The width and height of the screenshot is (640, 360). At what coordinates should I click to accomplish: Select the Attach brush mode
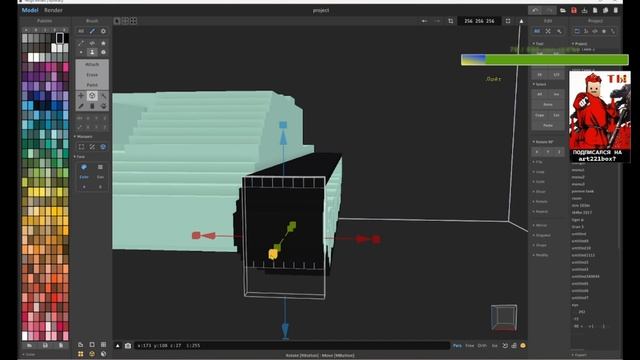[92, 64]
